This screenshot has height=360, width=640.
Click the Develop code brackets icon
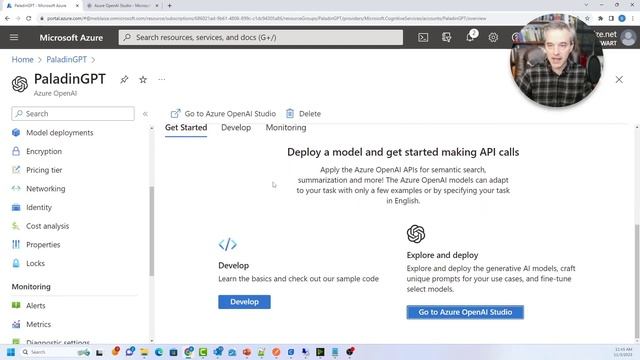point(228,244)
